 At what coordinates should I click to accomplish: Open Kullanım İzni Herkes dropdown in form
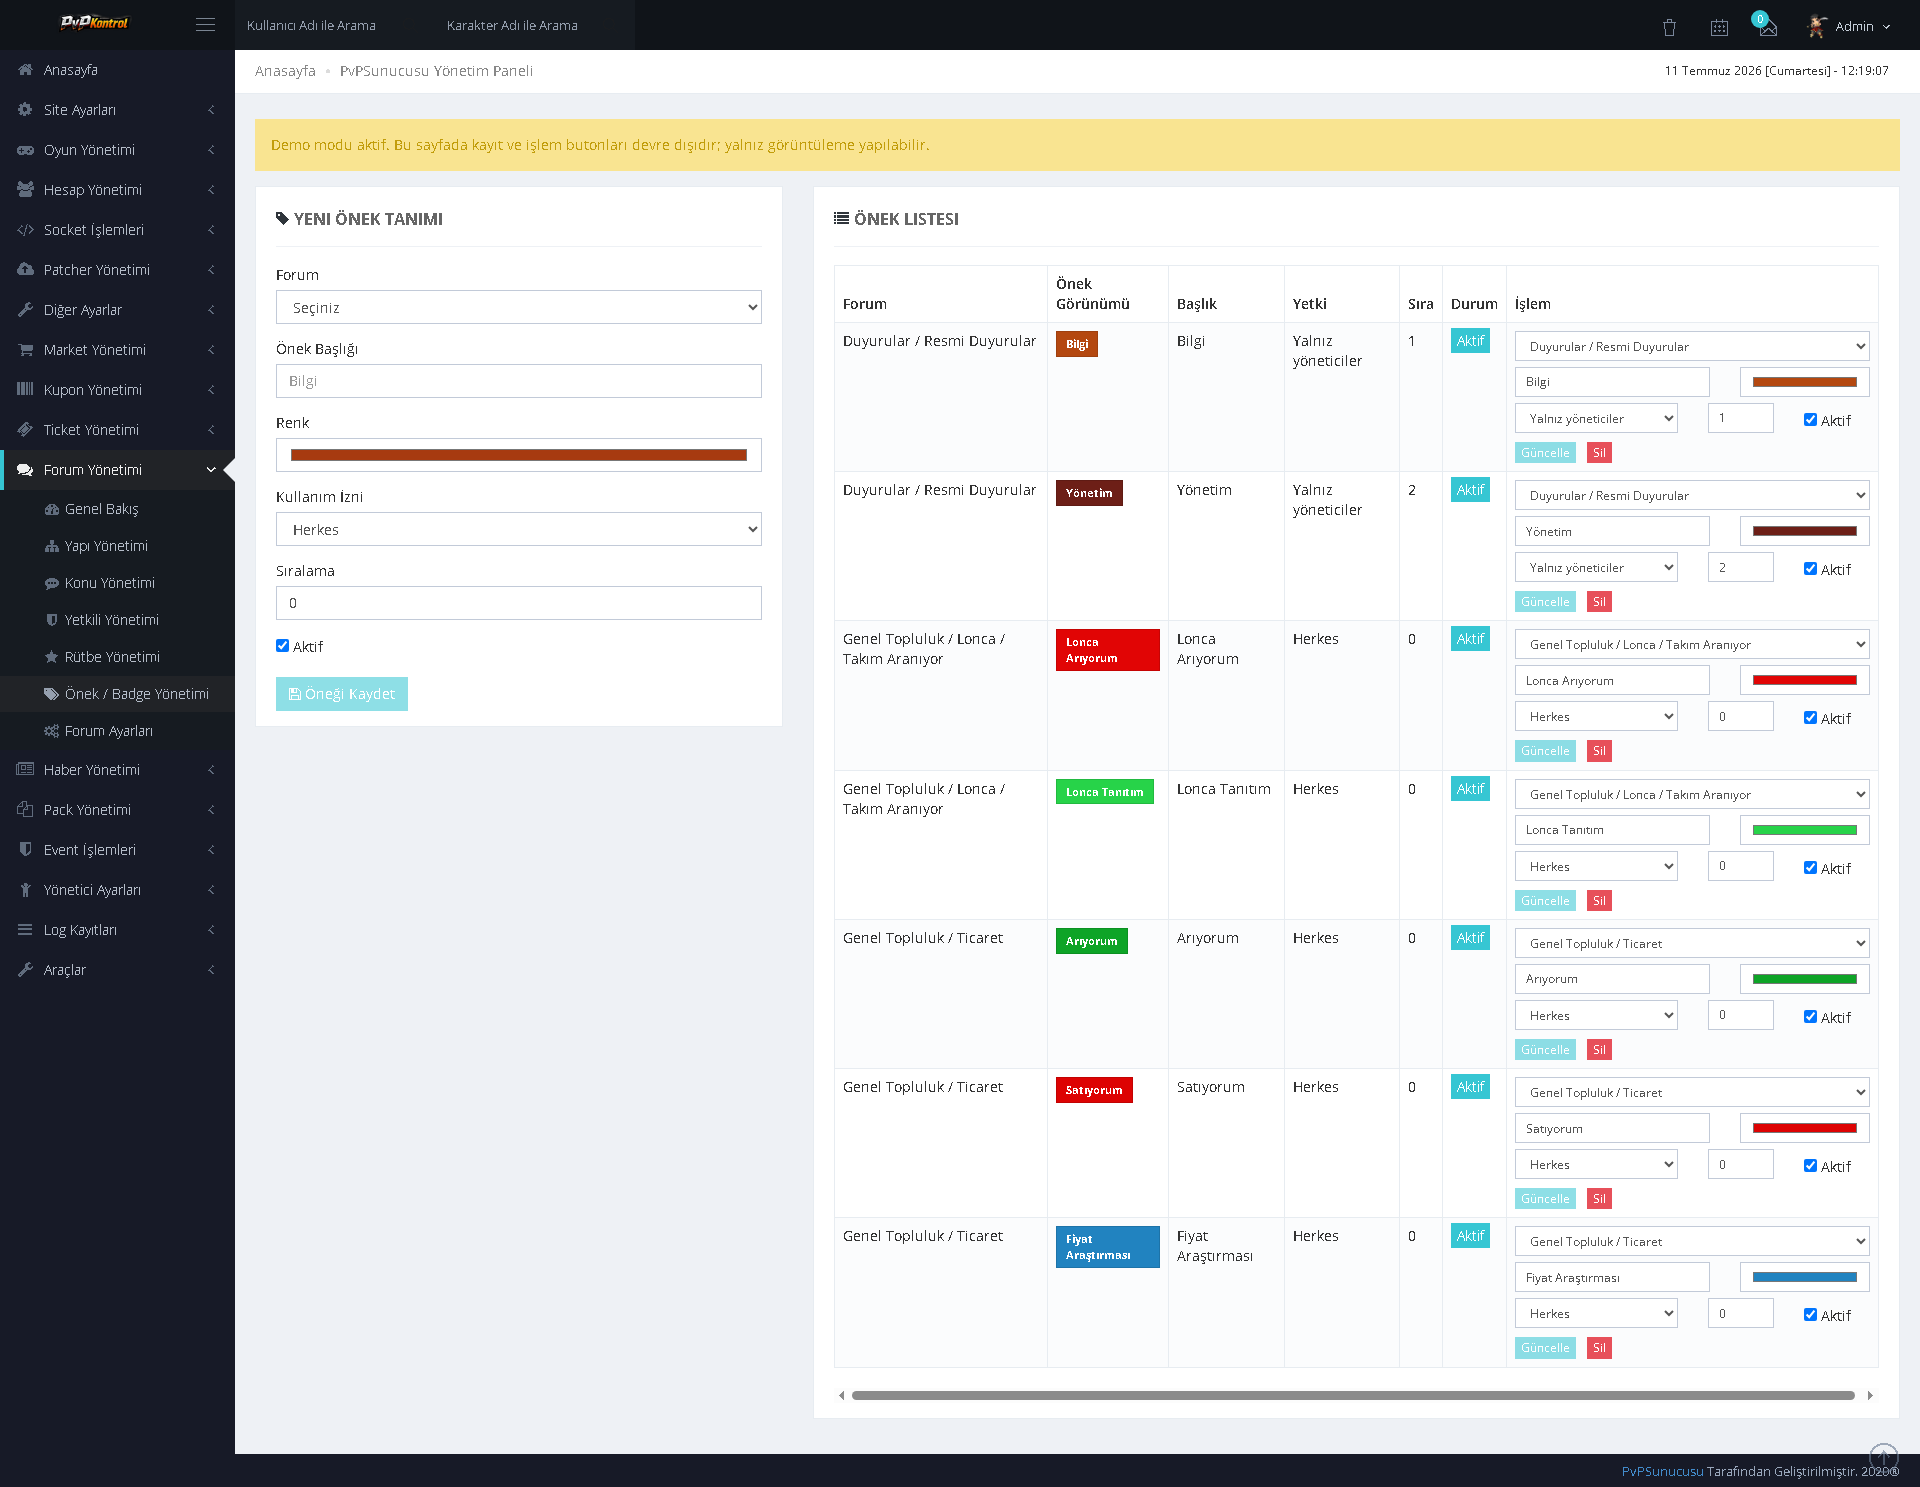tap(518, 530)
